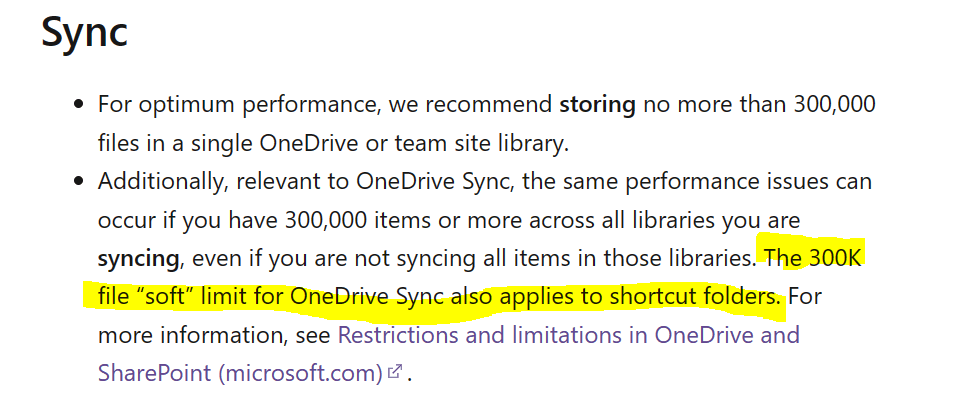This screenshot has height=410, width=973.
Task: Click the bold word storing
Action: tap(597, 105)
